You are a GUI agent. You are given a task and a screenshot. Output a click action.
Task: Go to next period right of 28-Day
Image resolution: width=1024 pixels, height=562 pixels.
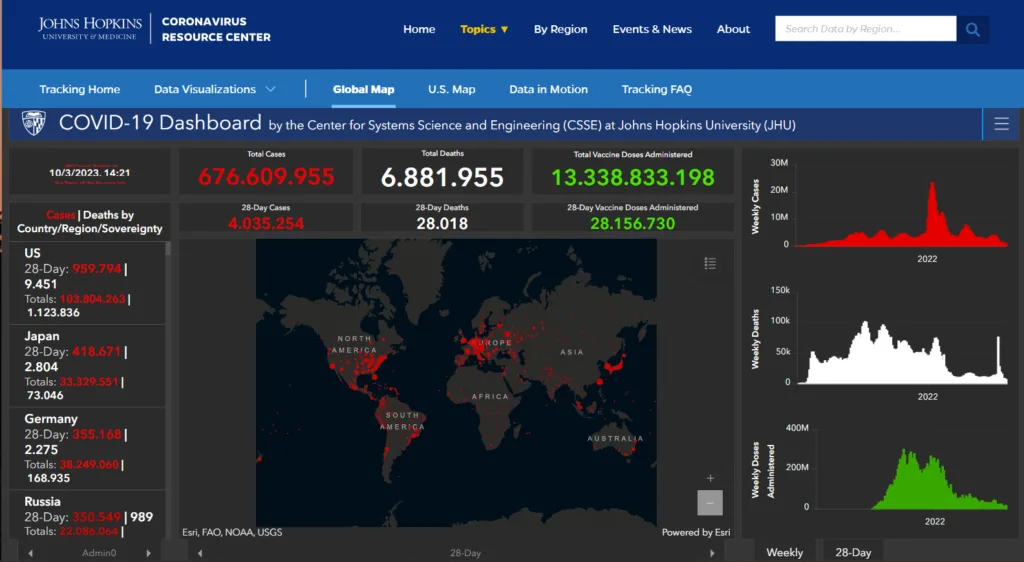(x=712, y=553)
